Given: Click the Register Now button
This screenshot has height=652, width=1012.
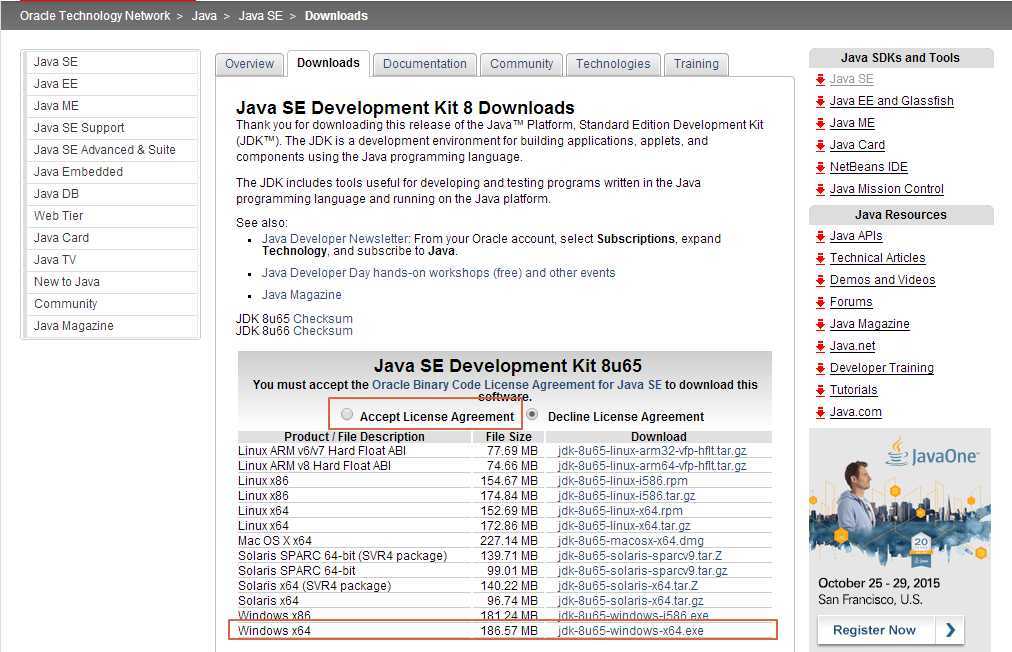Looking at the screenshot, I should [x=891, y=630].
